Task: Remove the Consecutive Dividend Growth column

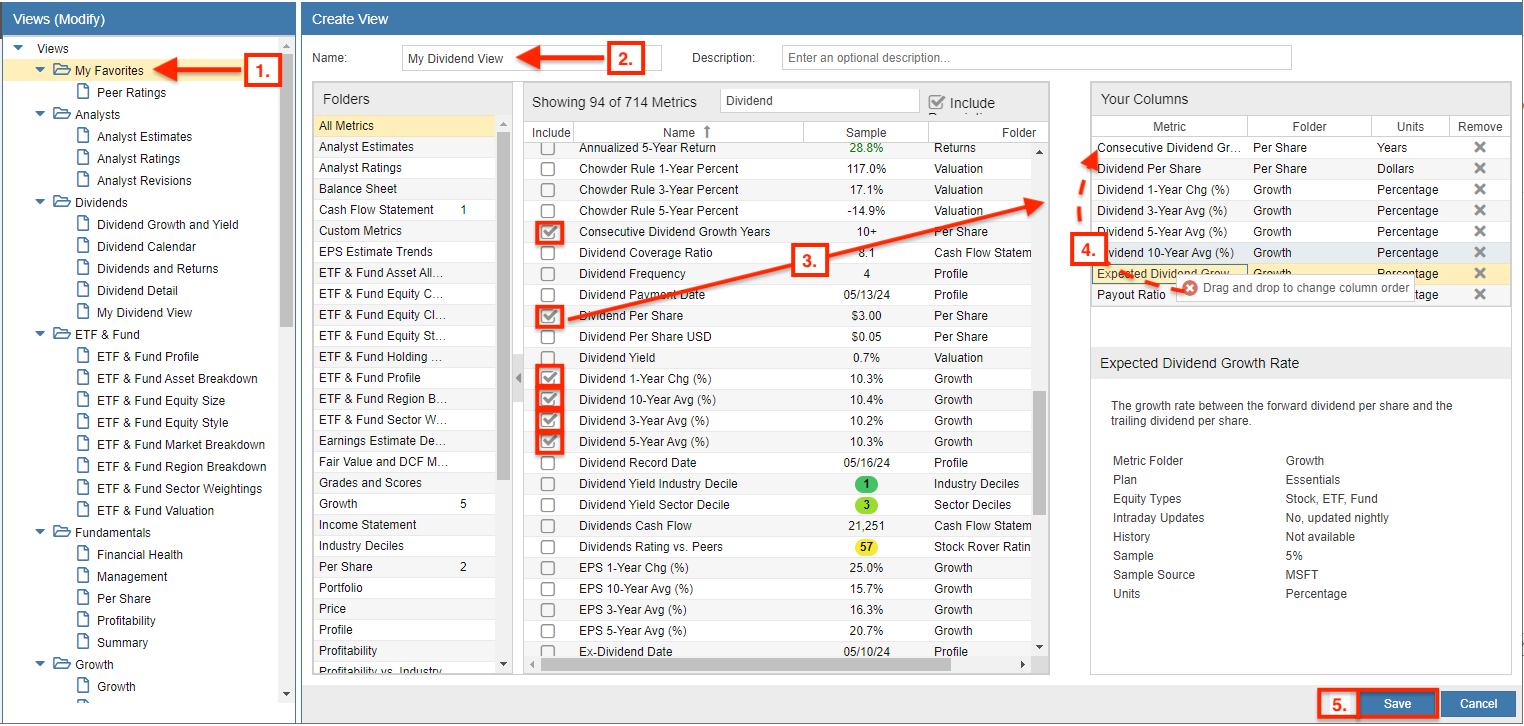Action: click(1480, 147)
